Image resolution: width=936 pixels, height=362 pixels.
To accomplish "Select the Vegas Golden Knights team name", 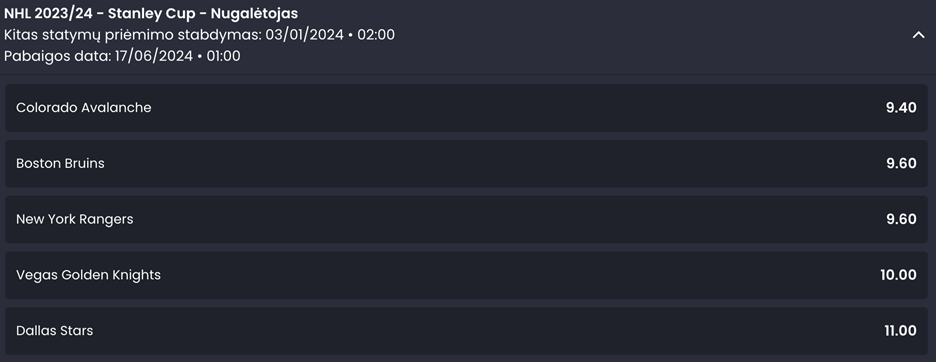I will coord(88,275).
